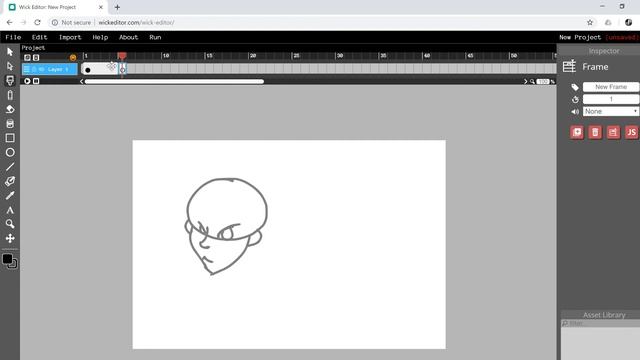640x360 pixels.
Task: Click the timeline horizontal scrollbar
Action: [174, 82]
